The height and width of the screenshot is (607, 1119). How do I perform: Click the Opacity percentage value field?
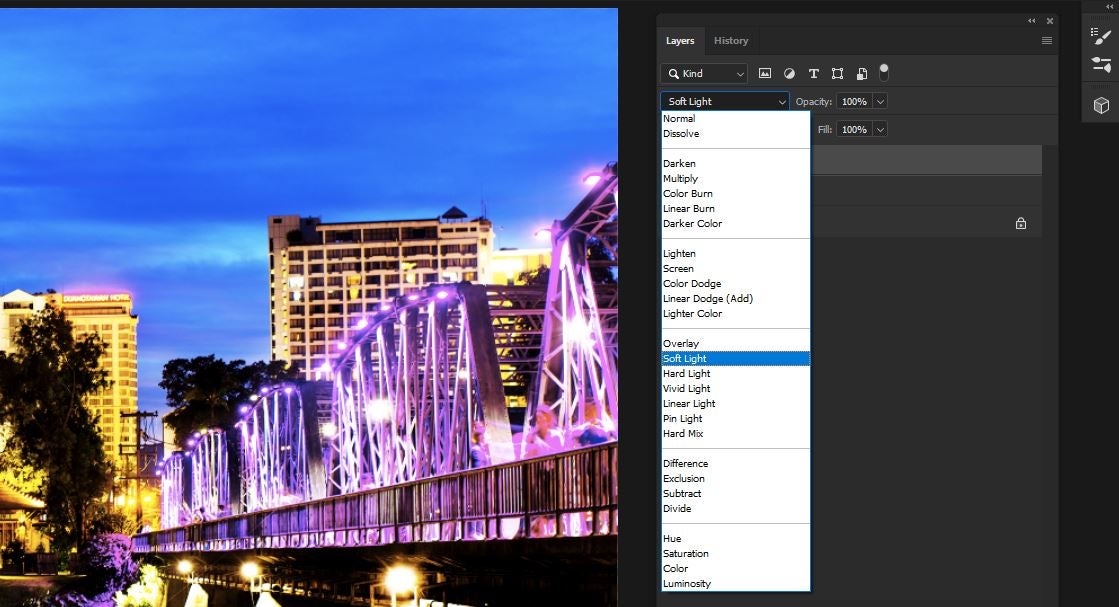[854, 101]
